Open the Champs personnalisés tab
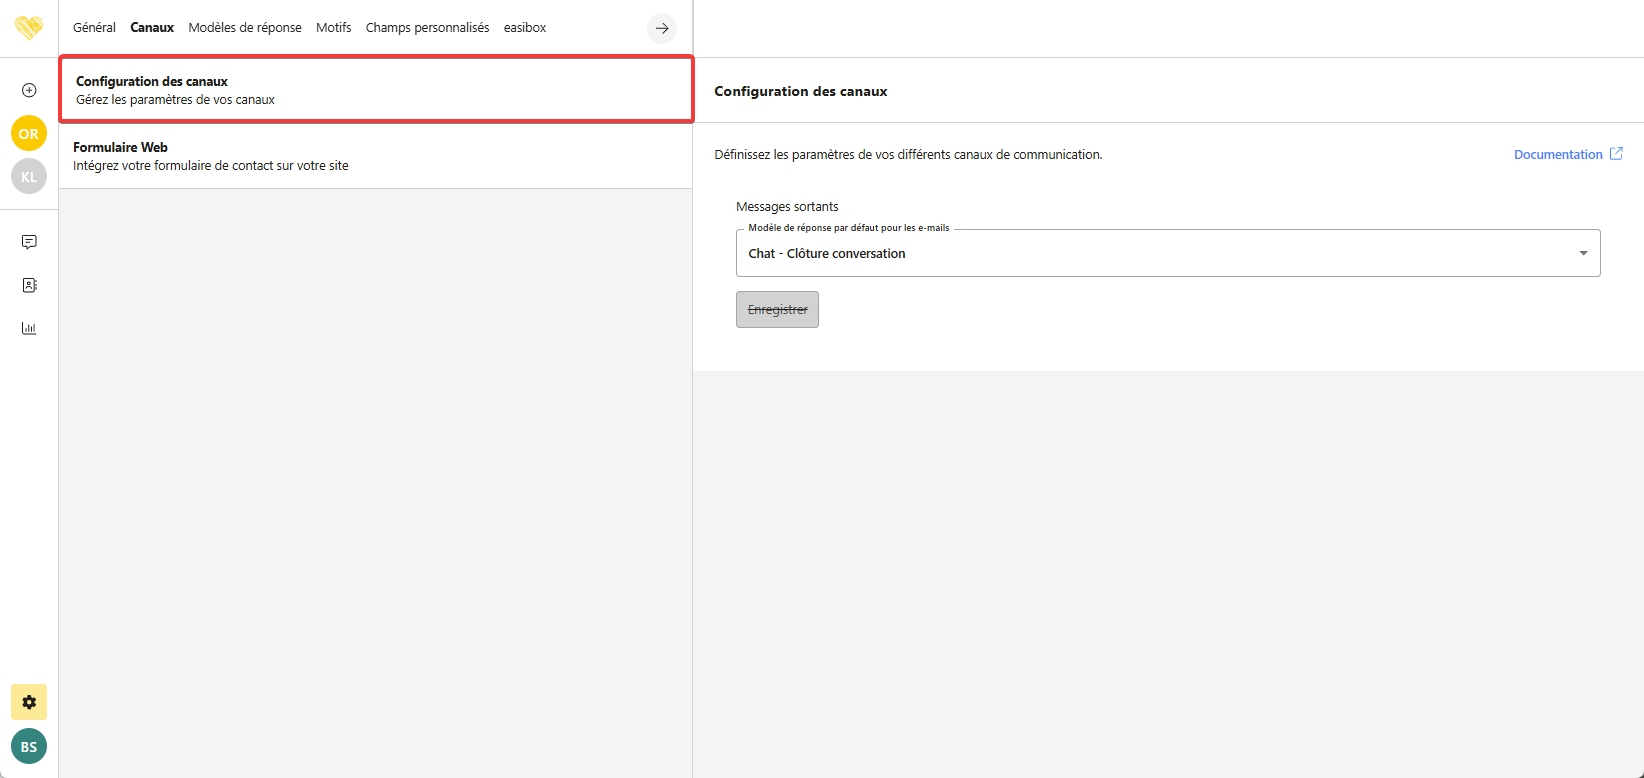Image resolution: width=1644 pixels, height=778 pixels. tap(427, 28)
